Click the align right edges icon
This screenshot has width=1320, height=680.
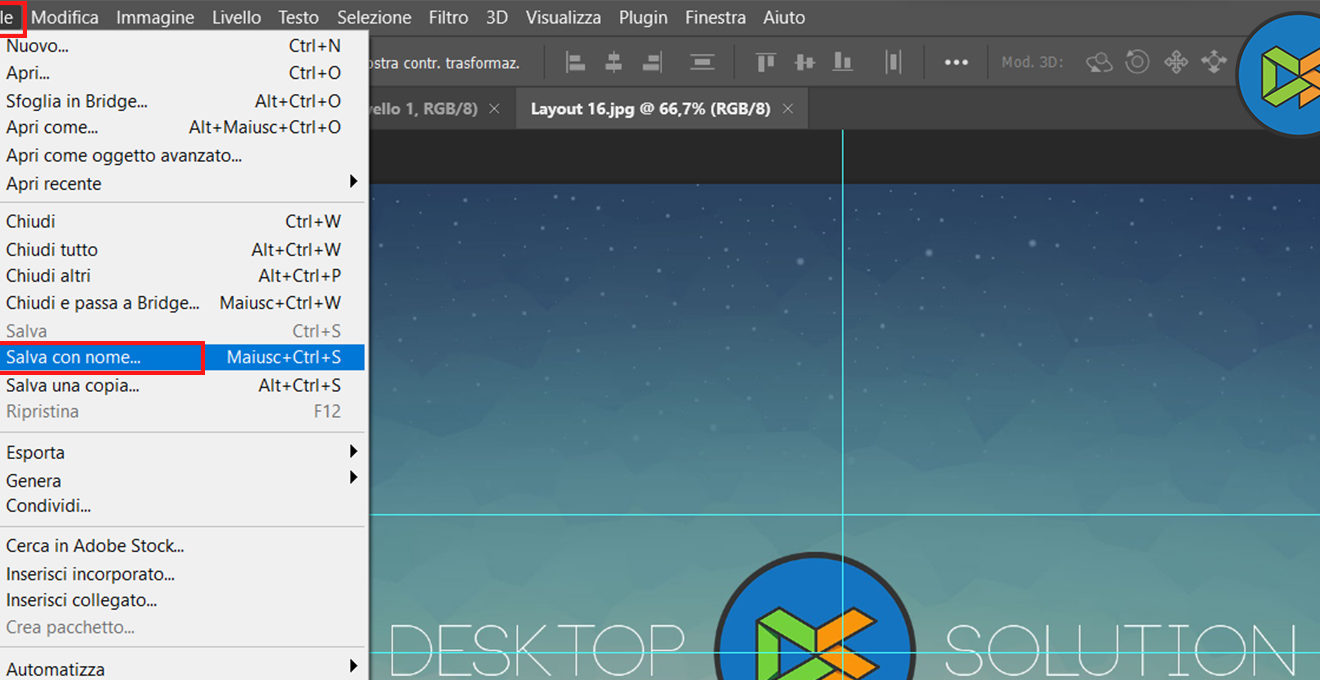[x=652, y=62]
